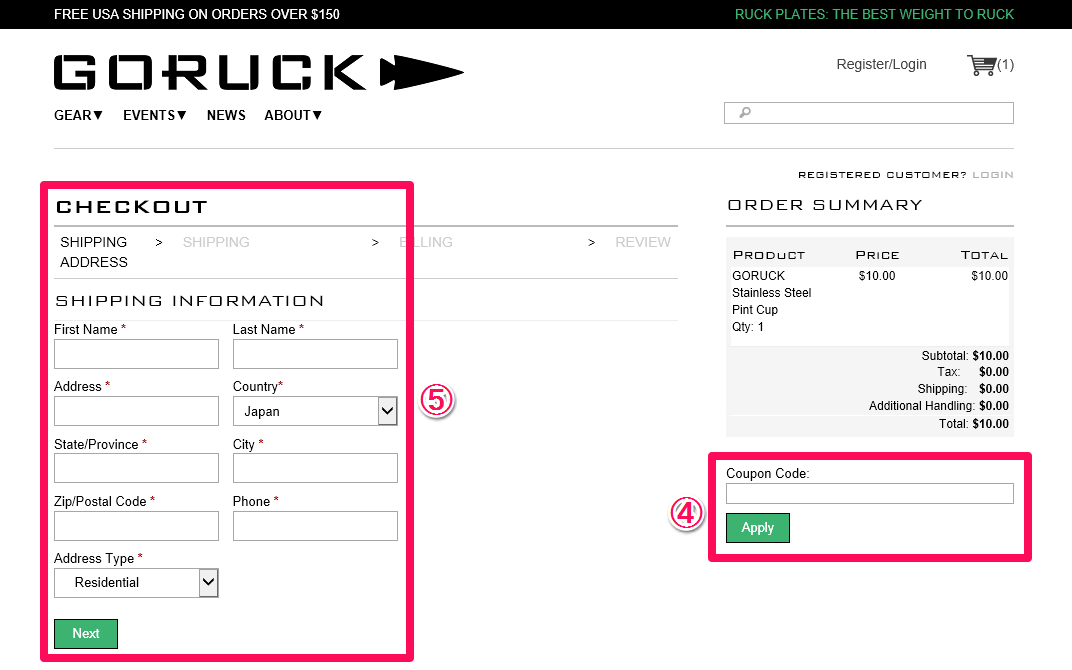Click the Phone input field
This screenshot has height=670, width=1072.
(x=315, y=526)
